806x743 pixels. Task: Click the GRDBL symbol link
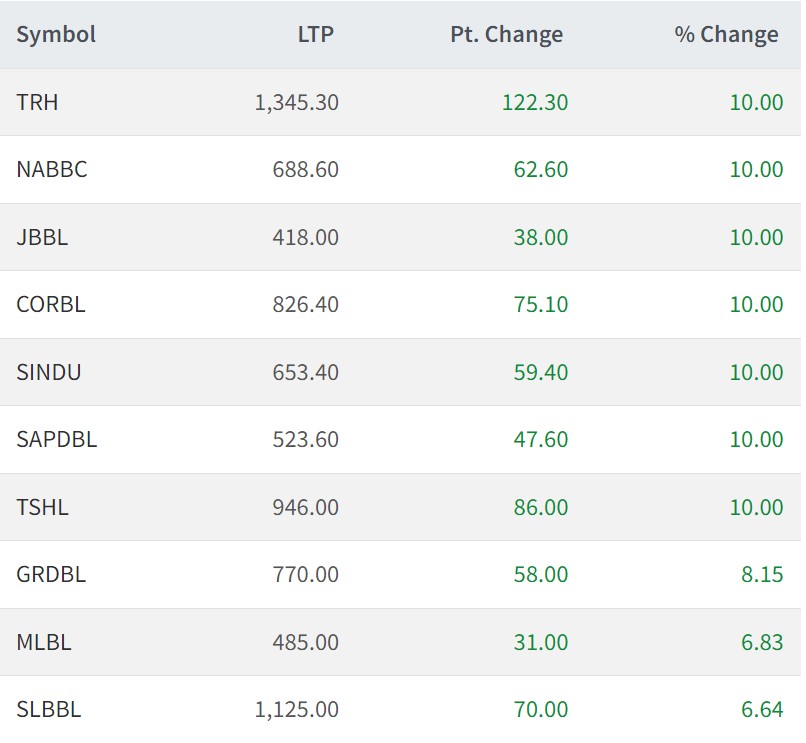click(x=51, y=575)
